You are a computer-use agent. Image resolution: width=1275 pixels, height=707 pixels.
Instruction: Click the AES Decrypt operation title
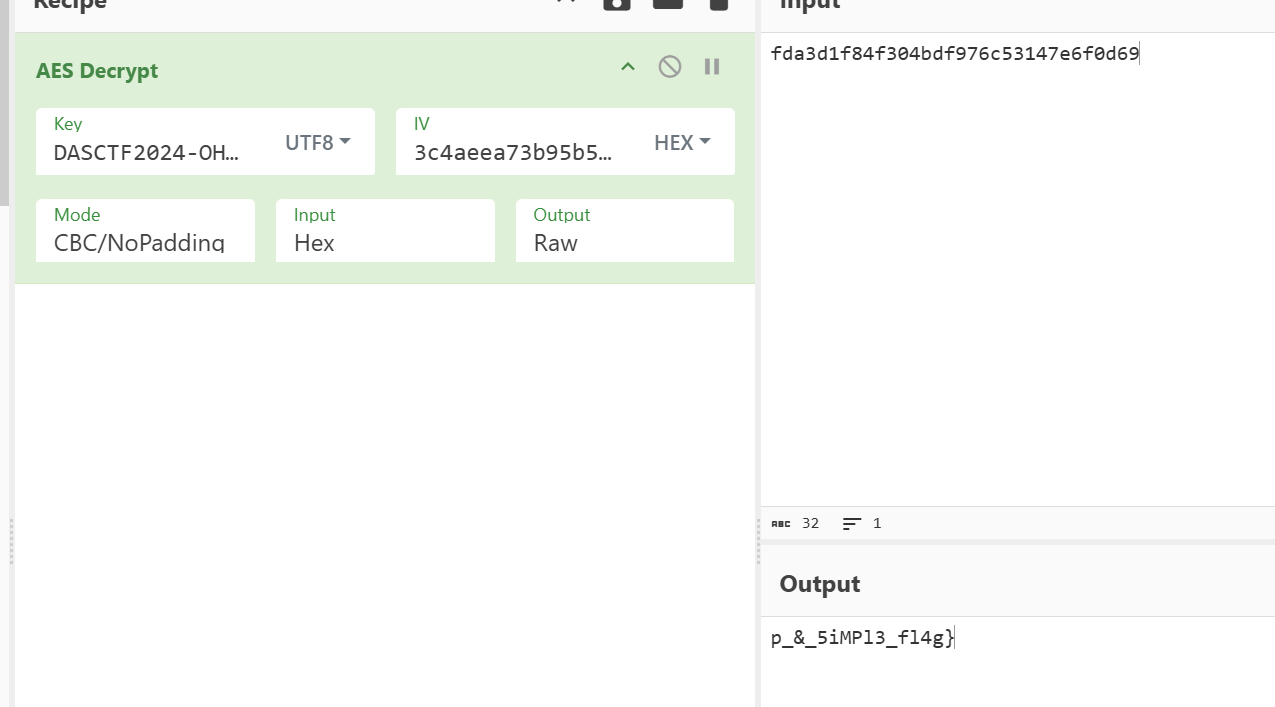97,71
